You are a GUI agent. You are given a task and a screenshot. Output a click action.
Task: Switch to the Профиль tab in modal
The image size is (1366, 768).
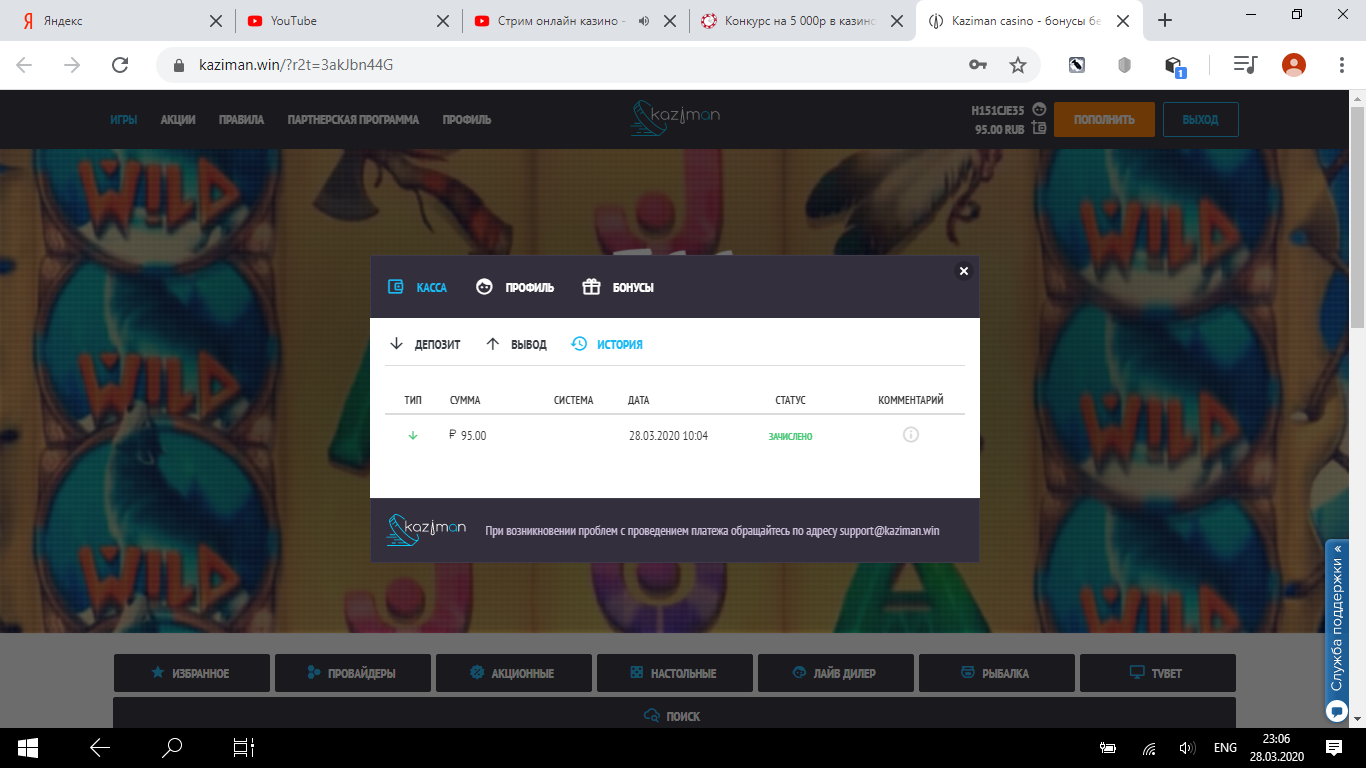coord(514,287)
